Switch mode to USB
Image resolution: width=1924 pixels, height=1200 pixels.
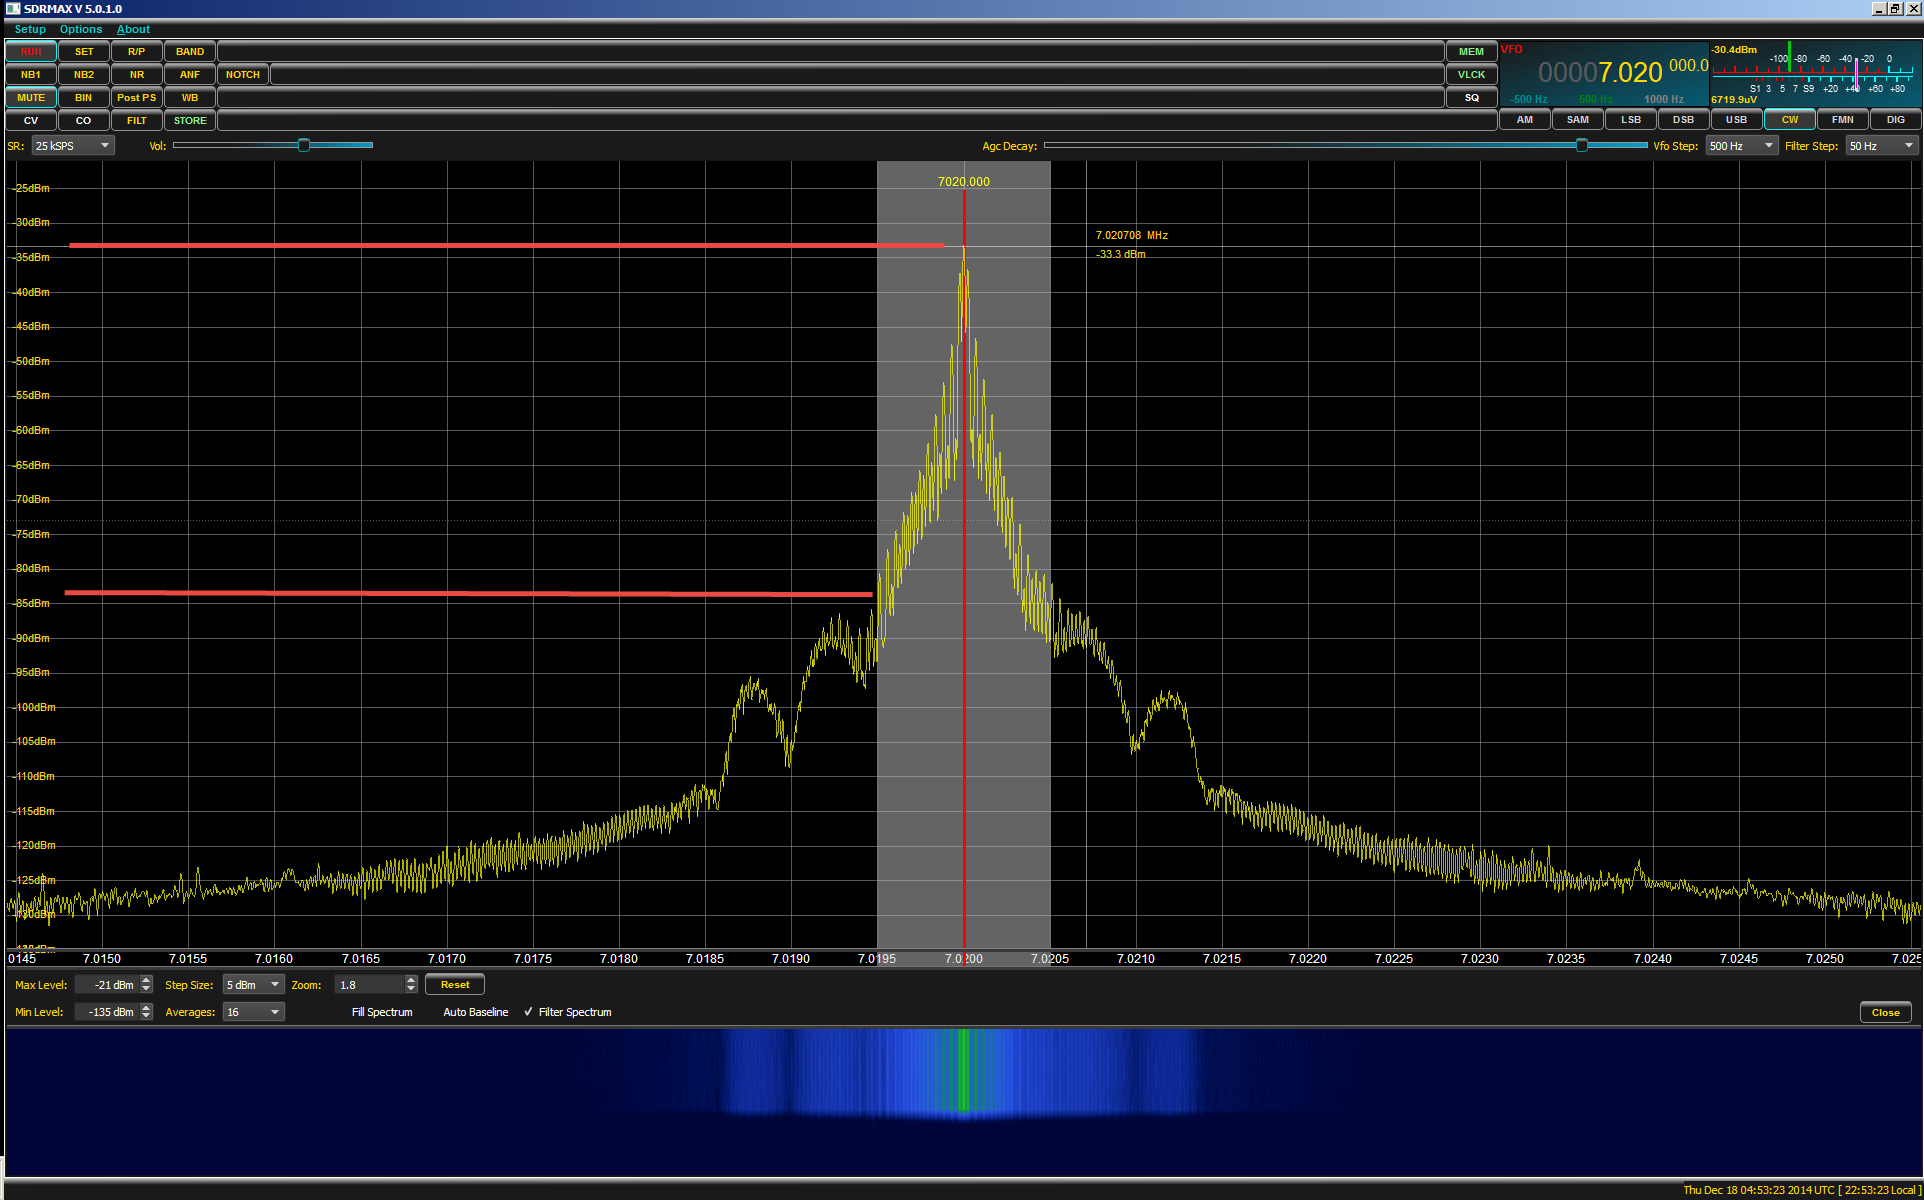coord(1736,120)
